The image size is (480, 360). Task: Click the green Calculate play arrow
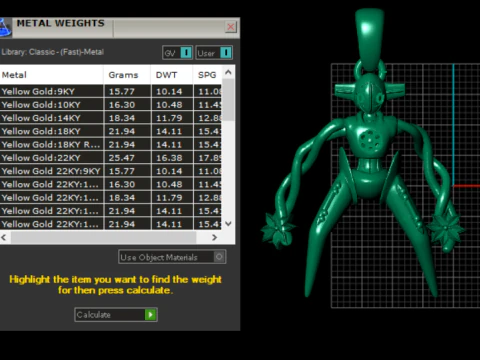pyautogui.click(x=150, y=315)
